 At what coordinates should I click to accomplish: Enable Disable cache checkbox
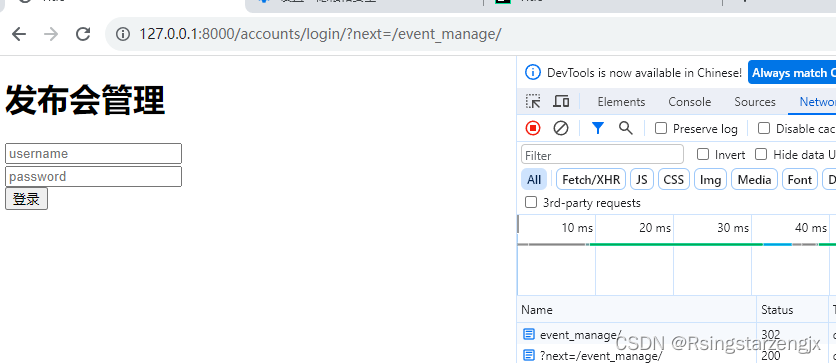[764, 128]
